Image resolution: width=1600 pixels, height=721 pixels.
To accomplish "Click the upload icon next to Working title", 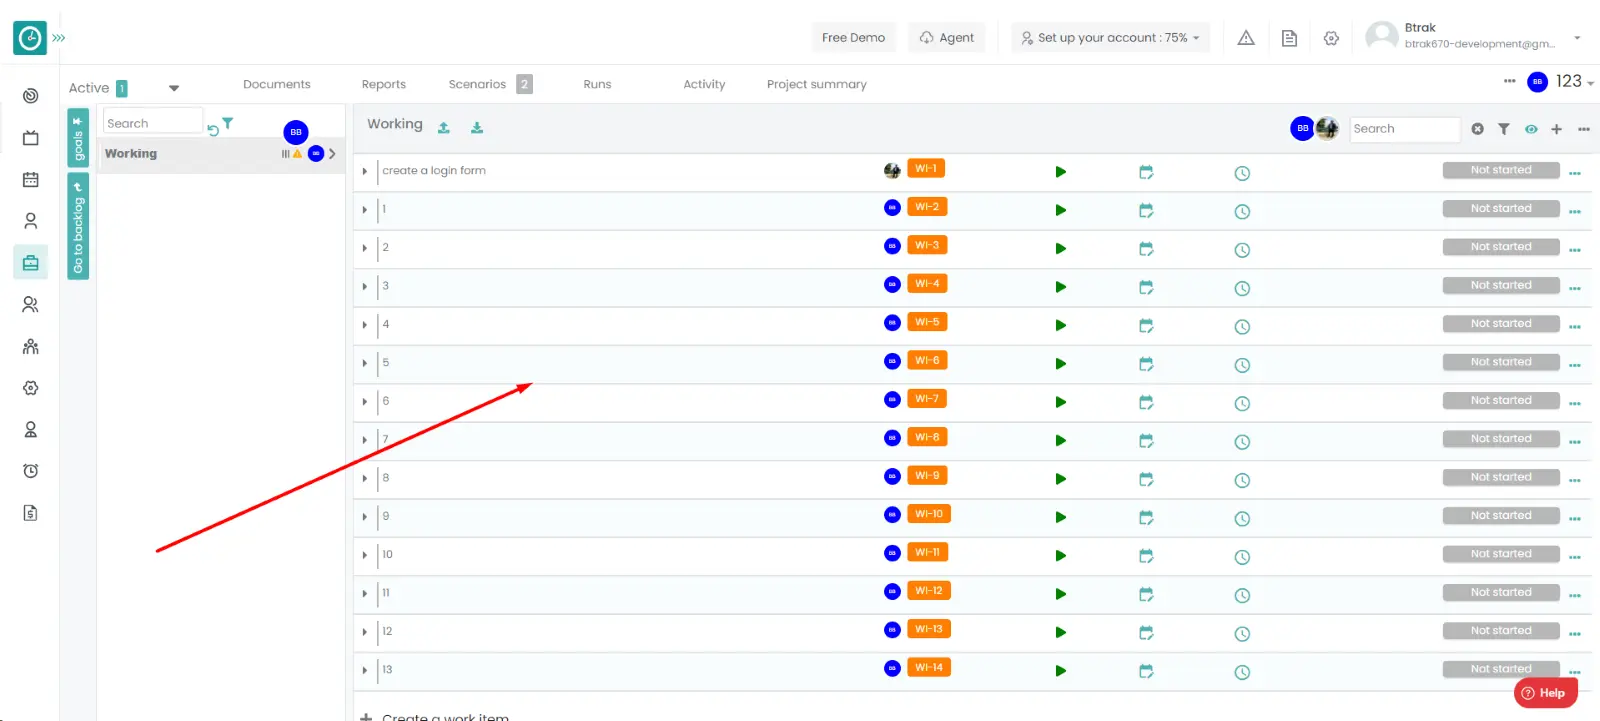I will [x=444, y=128].
